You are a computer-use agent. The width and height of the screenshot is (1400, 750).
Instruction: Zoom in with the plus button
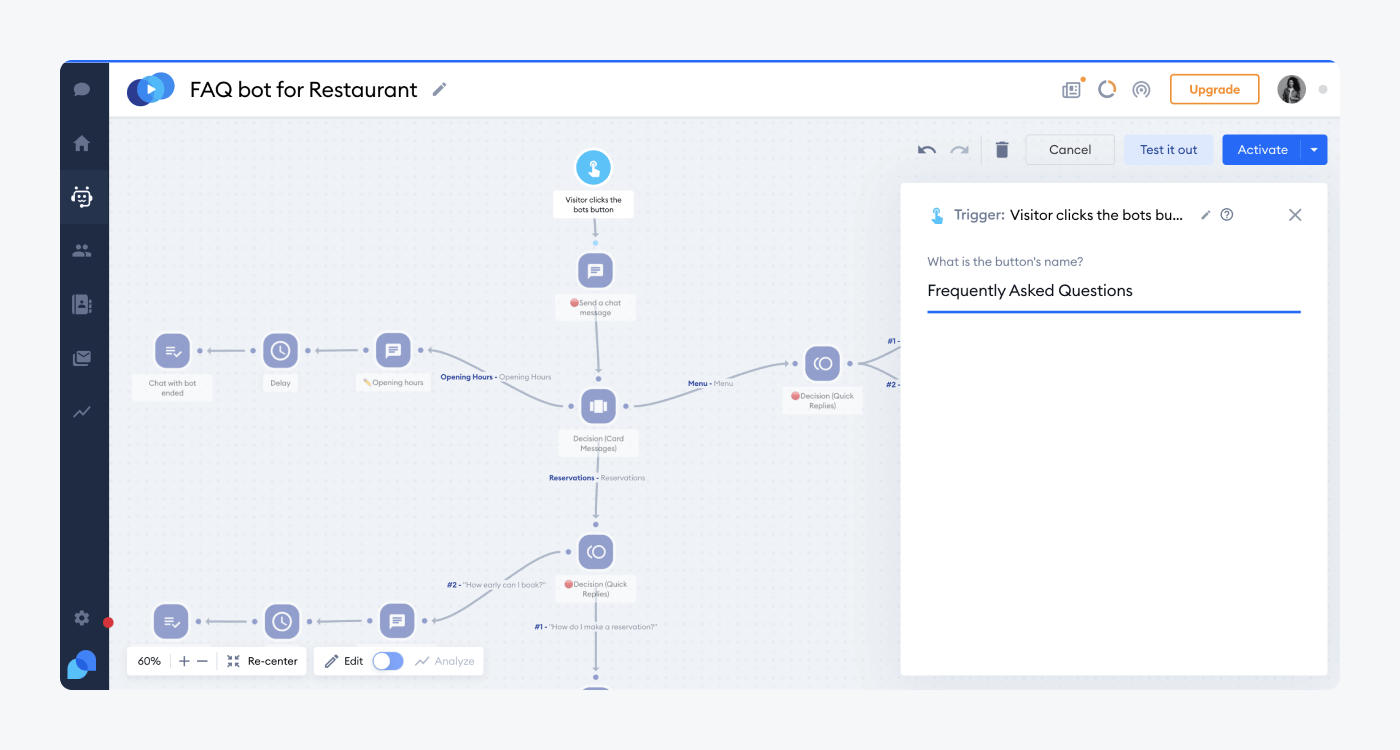pos(184,661)
